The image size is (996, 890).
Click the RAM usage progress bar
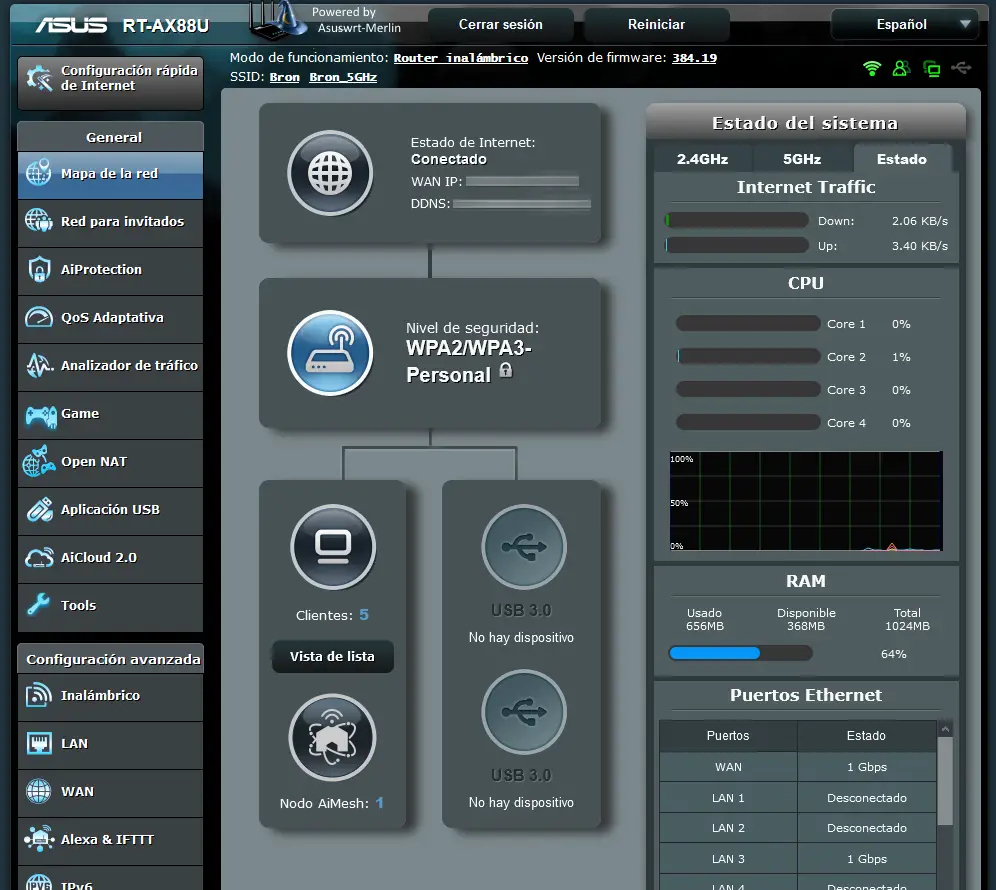pyautogui.click(x=741, y=653)
